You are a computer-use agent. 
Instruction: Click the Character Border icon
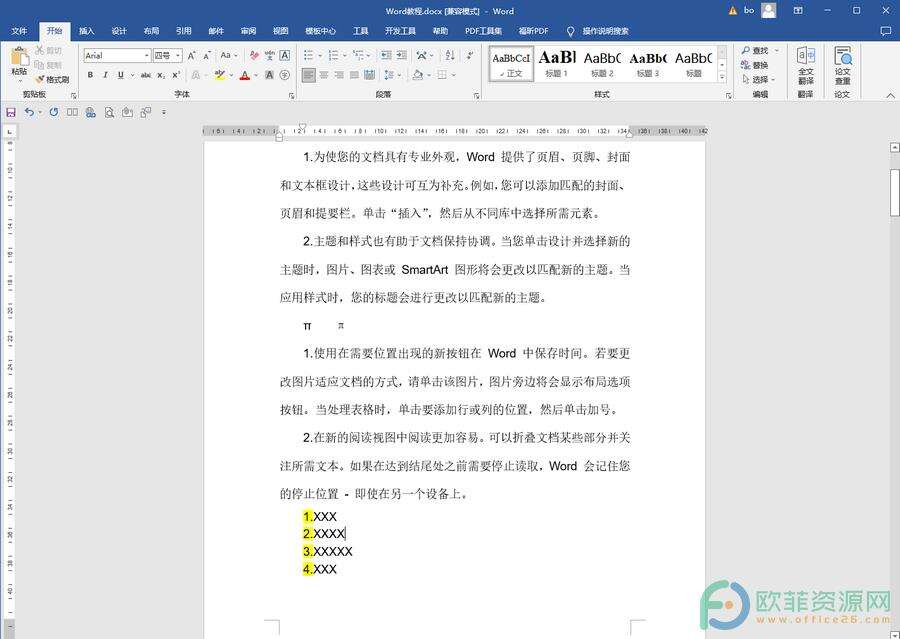click(x=285, y=56)
